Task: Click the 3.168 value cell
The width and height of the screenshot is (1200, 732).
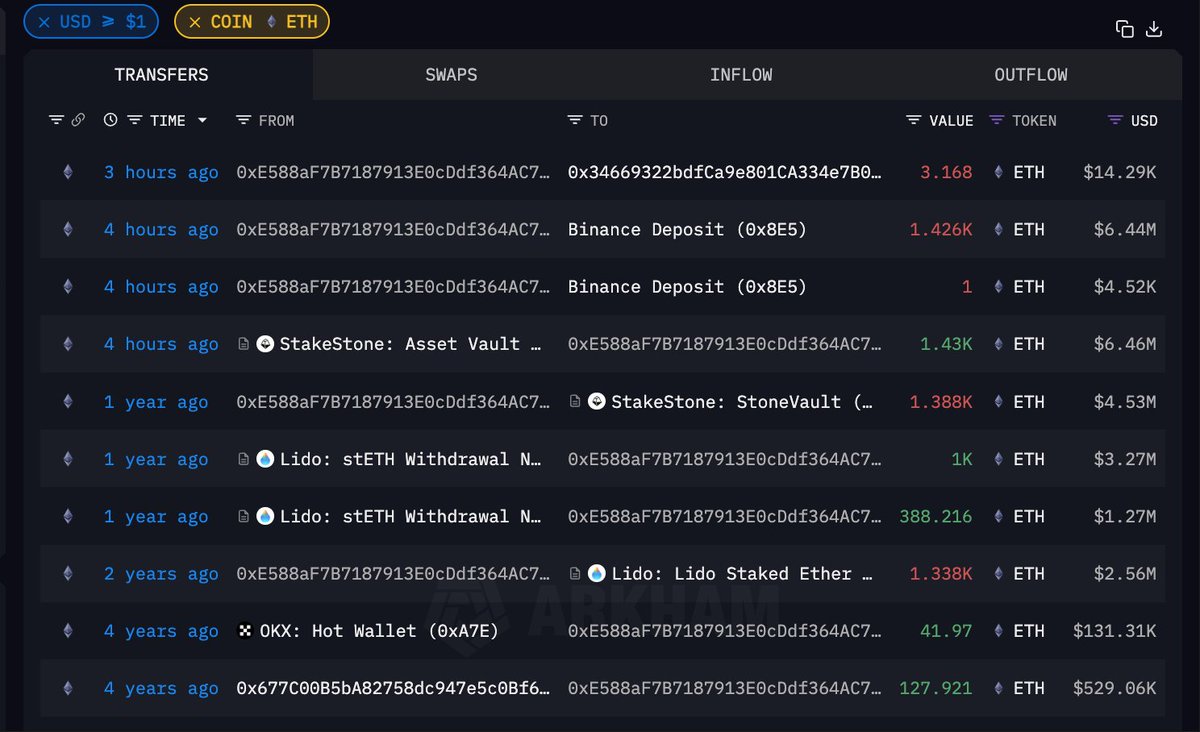Action: pyautogui.click(x=946, y=172)
